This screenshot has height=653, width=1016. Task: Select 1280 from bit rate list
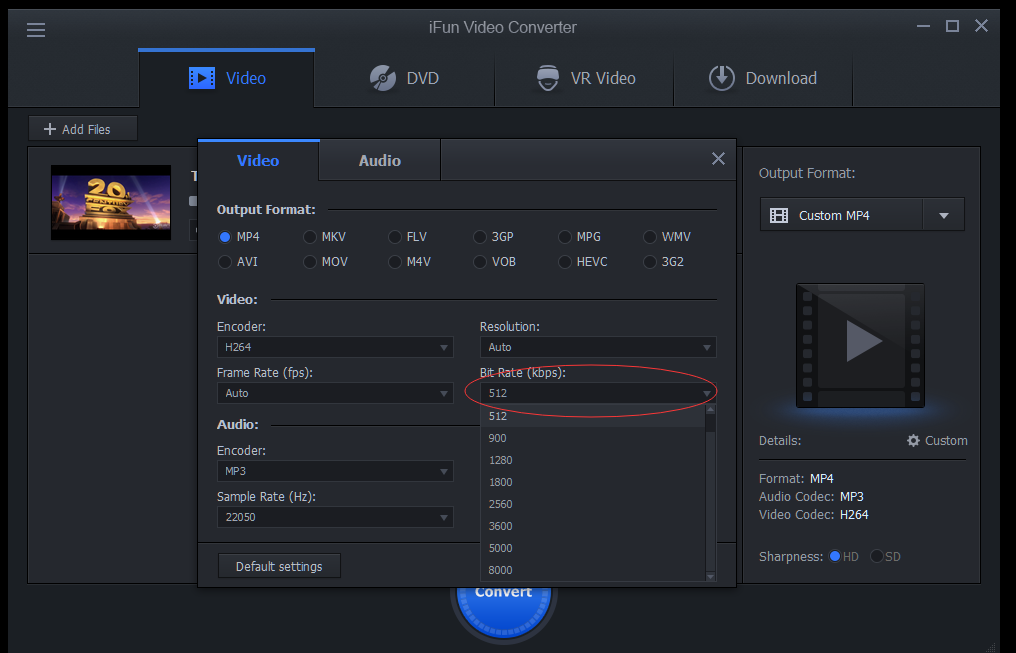[593, 460]
